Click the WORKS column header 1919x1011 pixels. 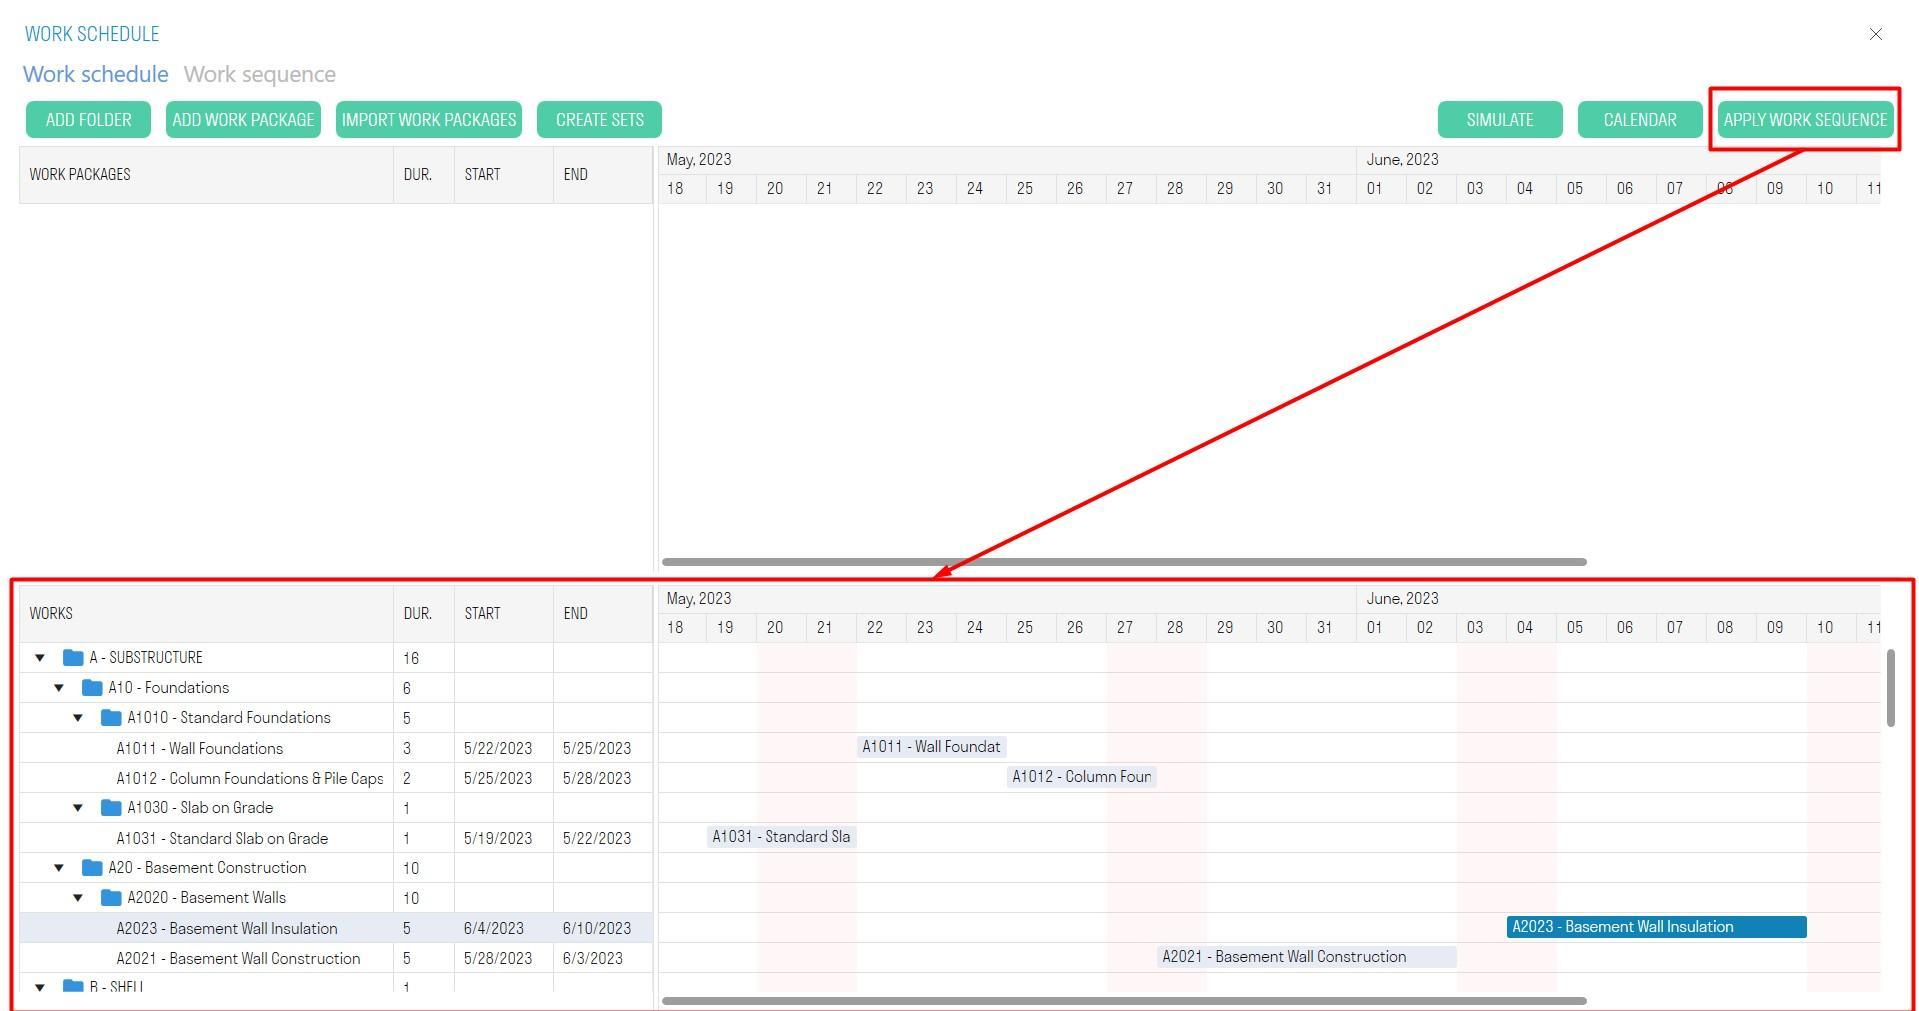(x=206, y=614)
